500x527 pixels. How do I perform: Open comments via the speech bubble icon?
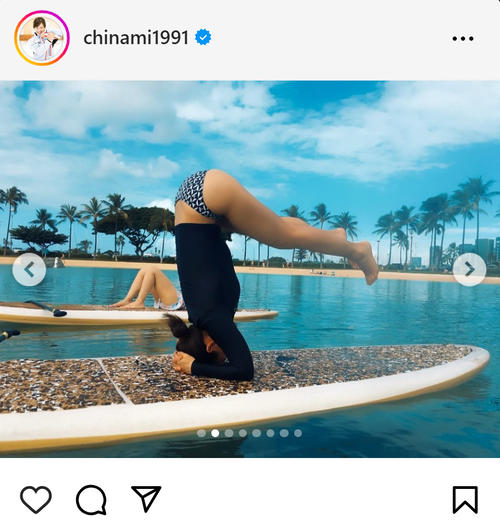click(91, 500)
